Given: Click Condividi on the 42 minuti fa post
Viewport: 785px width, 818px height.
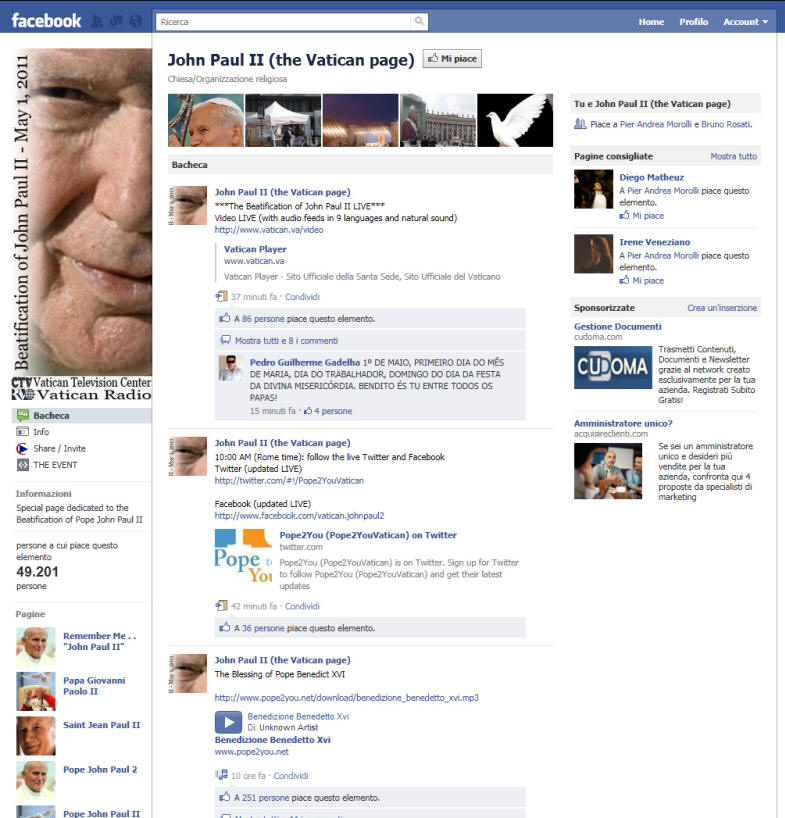Looking at the screenshot, I should (x=302, y=606).
